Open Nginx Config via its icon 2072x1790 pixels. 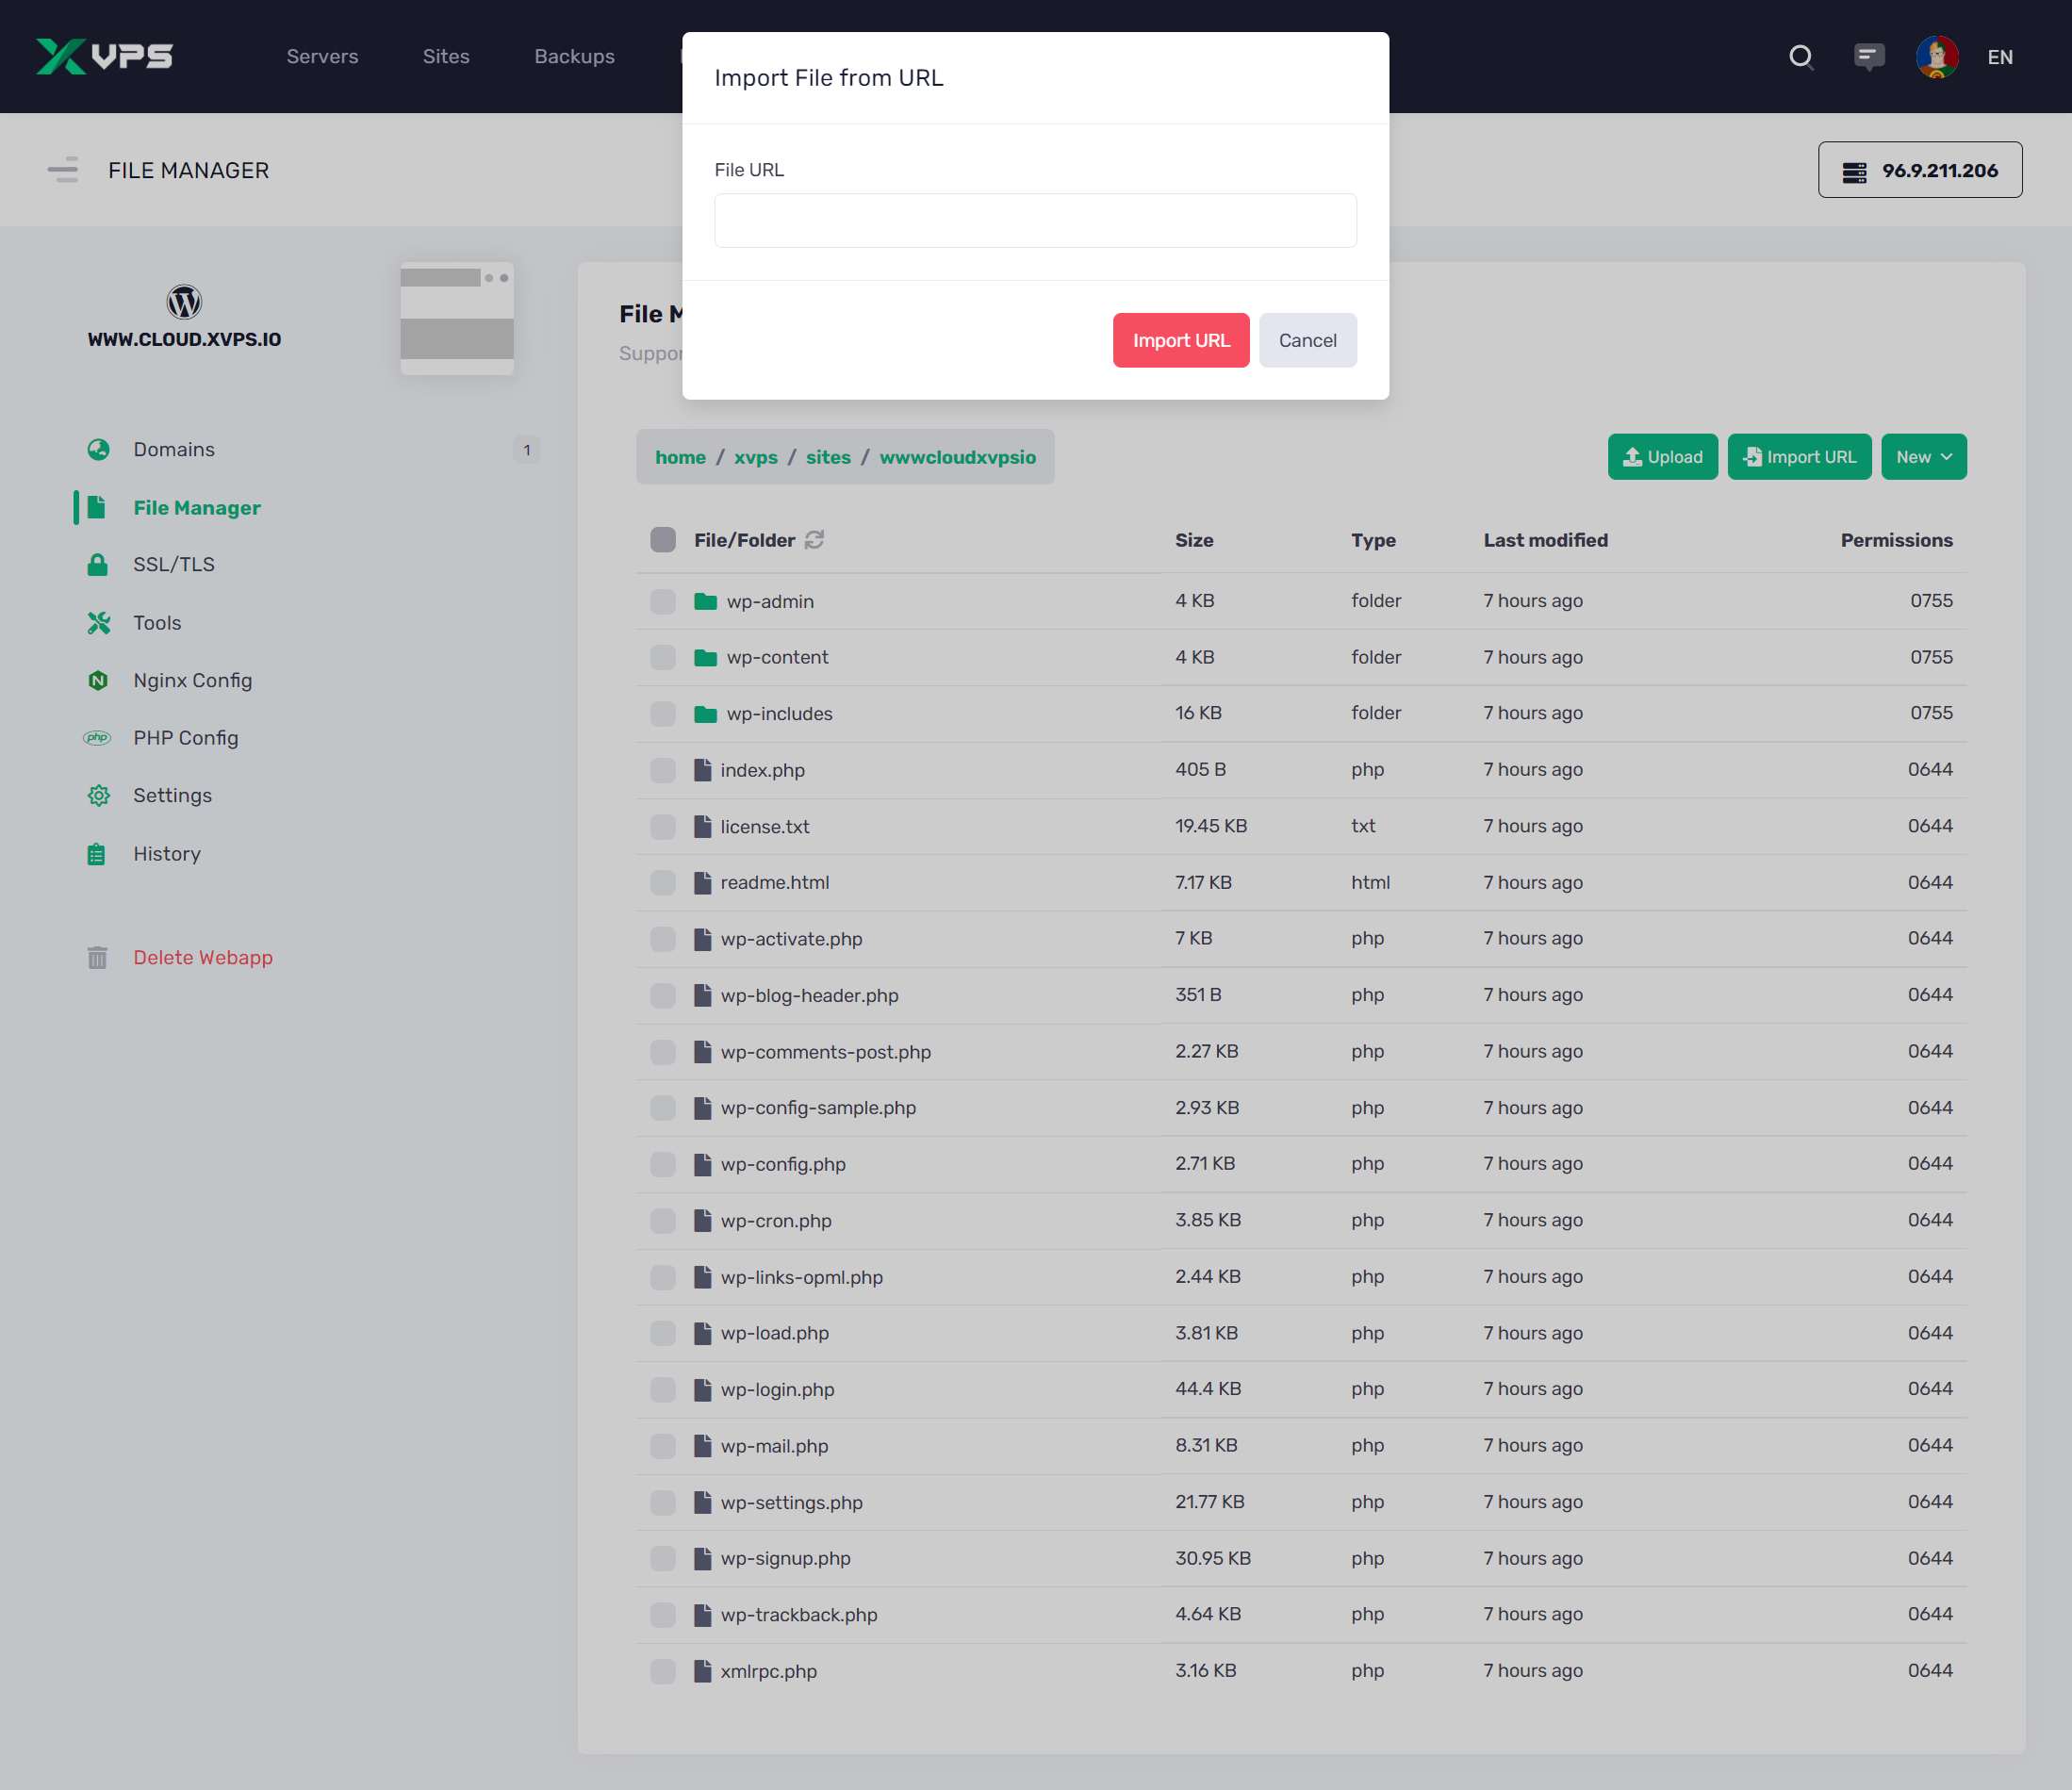coord(98,680)
